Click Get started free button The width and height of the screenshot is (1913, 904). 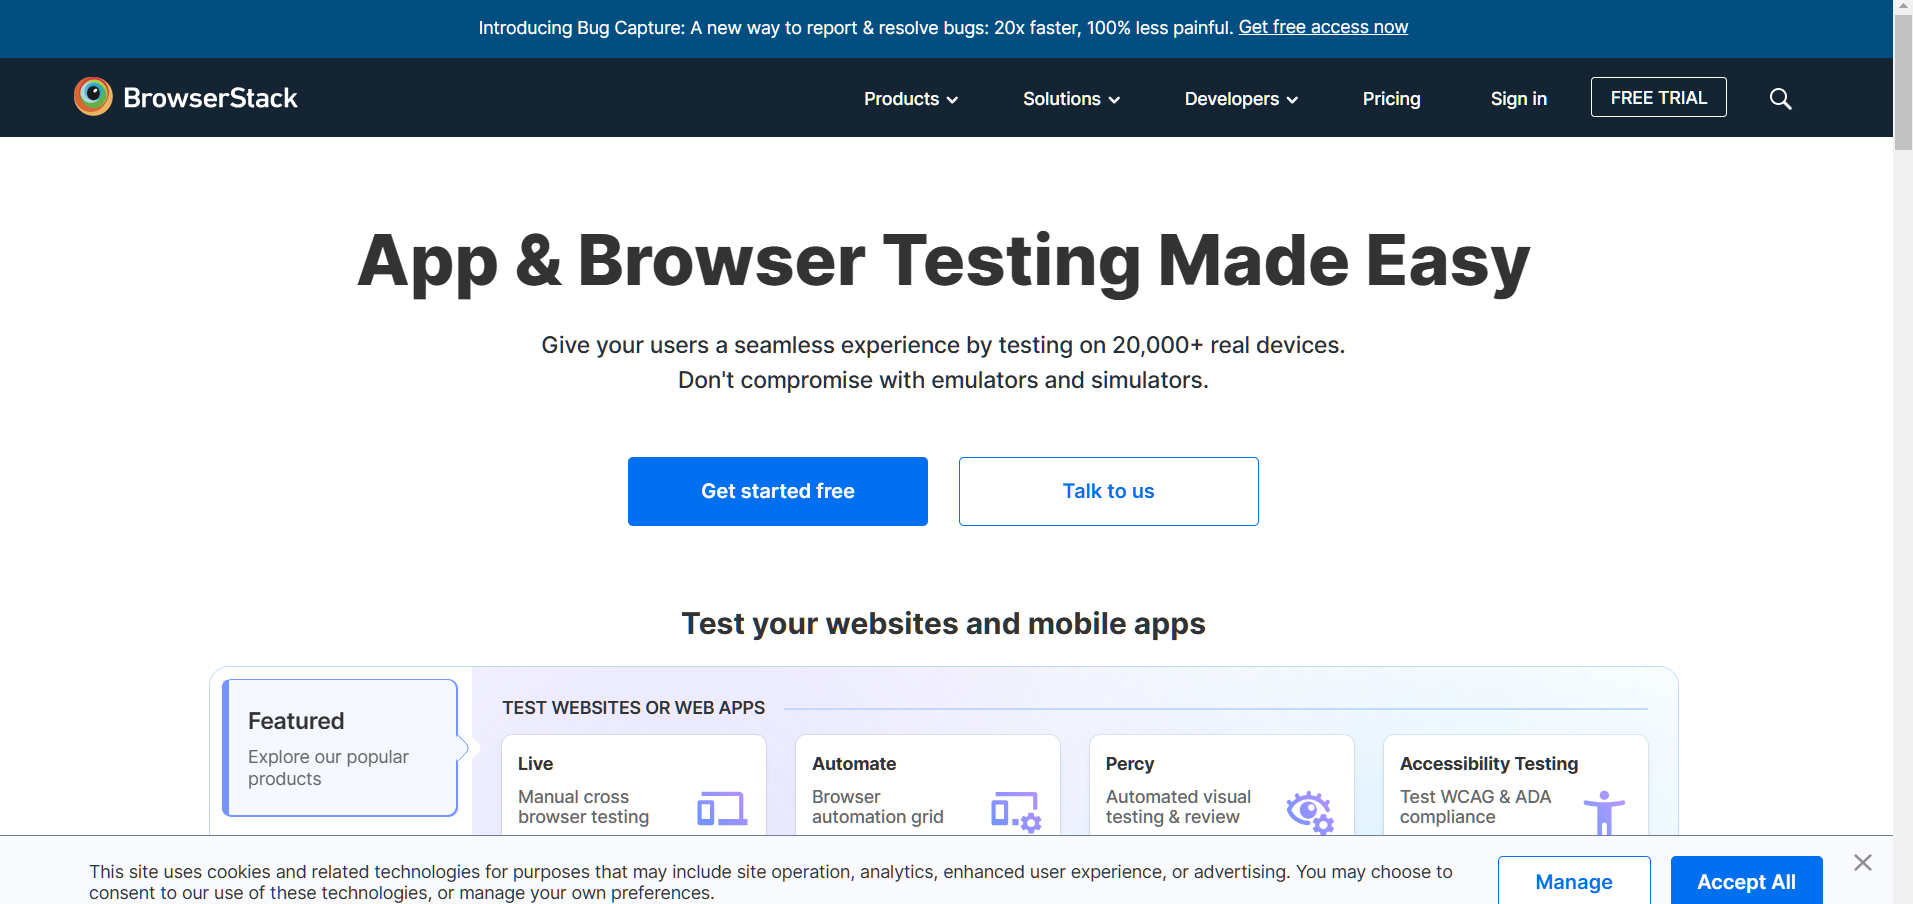778,491
